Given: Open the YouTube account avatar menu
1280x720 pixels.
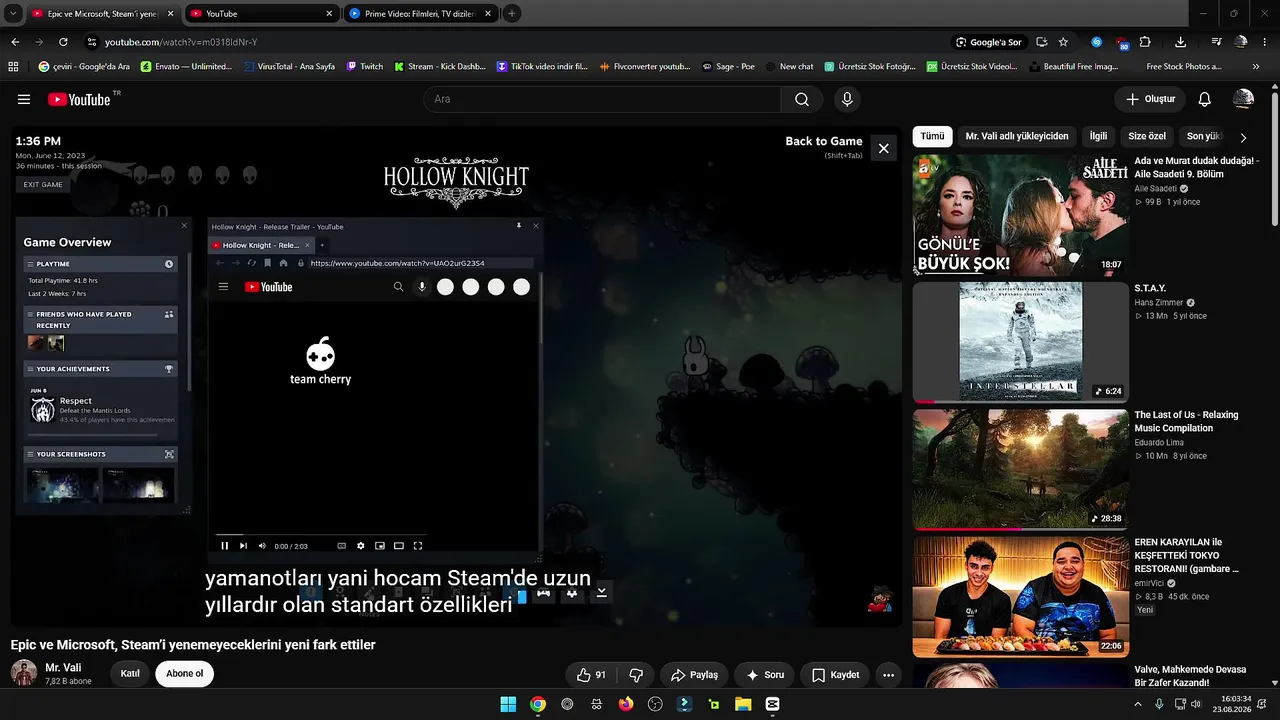Looking at the screenshot, I should (x=1243, y=99).
